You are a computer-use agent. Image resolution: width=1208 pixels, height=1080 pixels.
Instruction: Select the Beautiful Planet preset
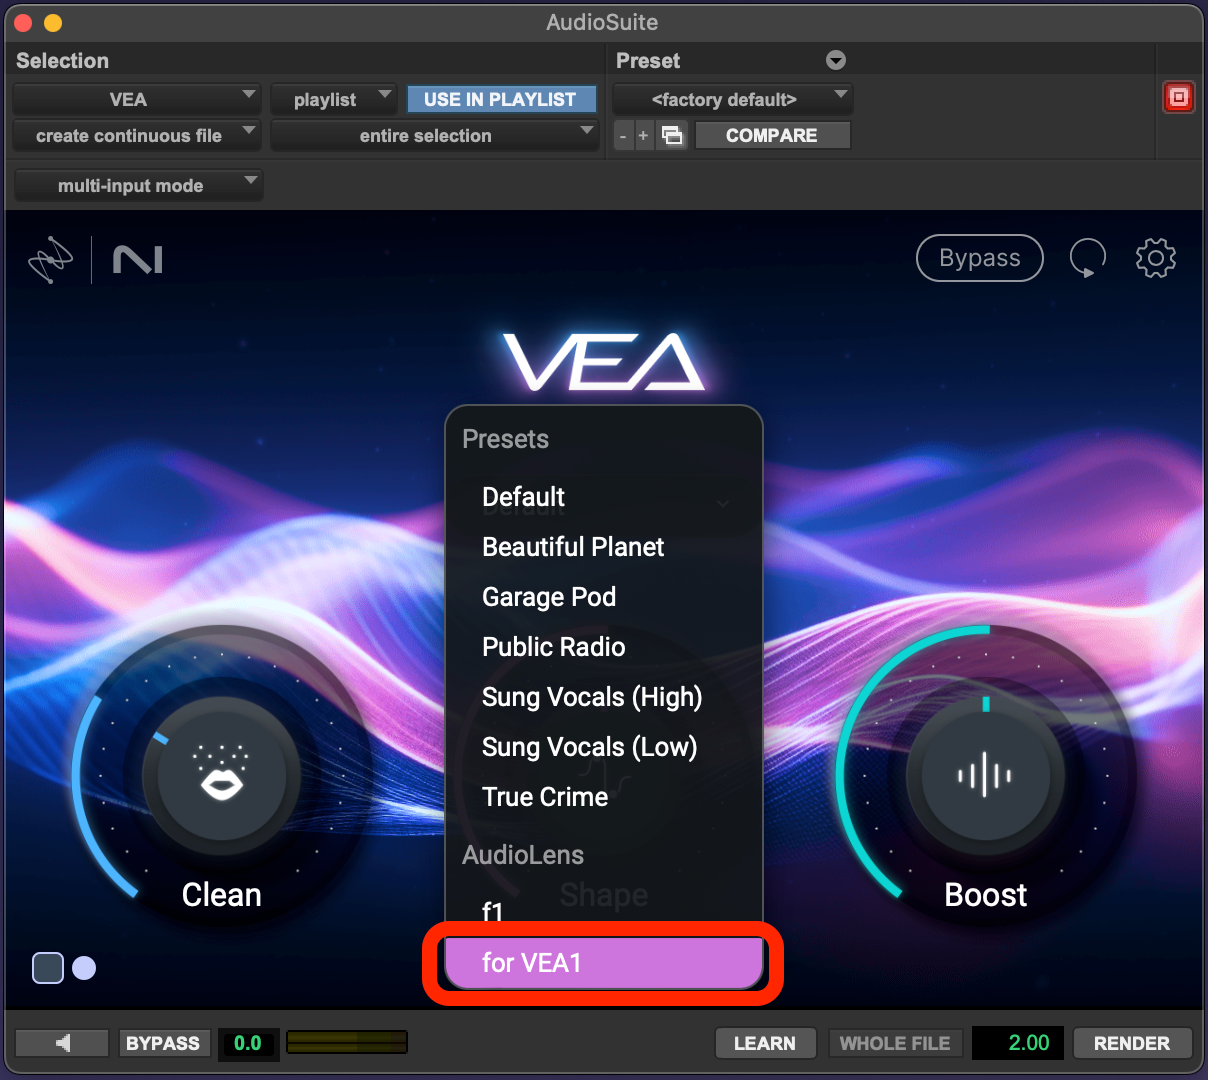point(573,547)
